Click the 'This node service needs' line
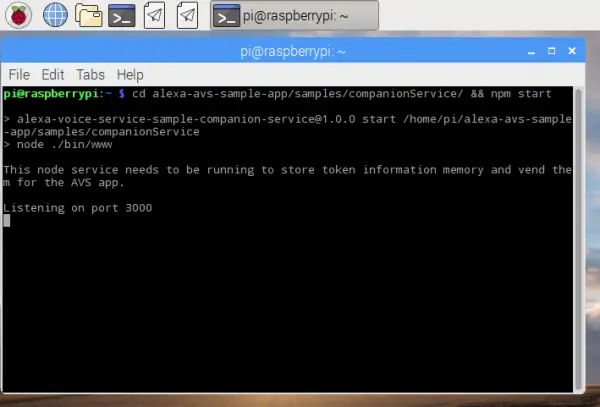Image resolution: width=600 pixels, height=407 pixels. coord(287,170)
